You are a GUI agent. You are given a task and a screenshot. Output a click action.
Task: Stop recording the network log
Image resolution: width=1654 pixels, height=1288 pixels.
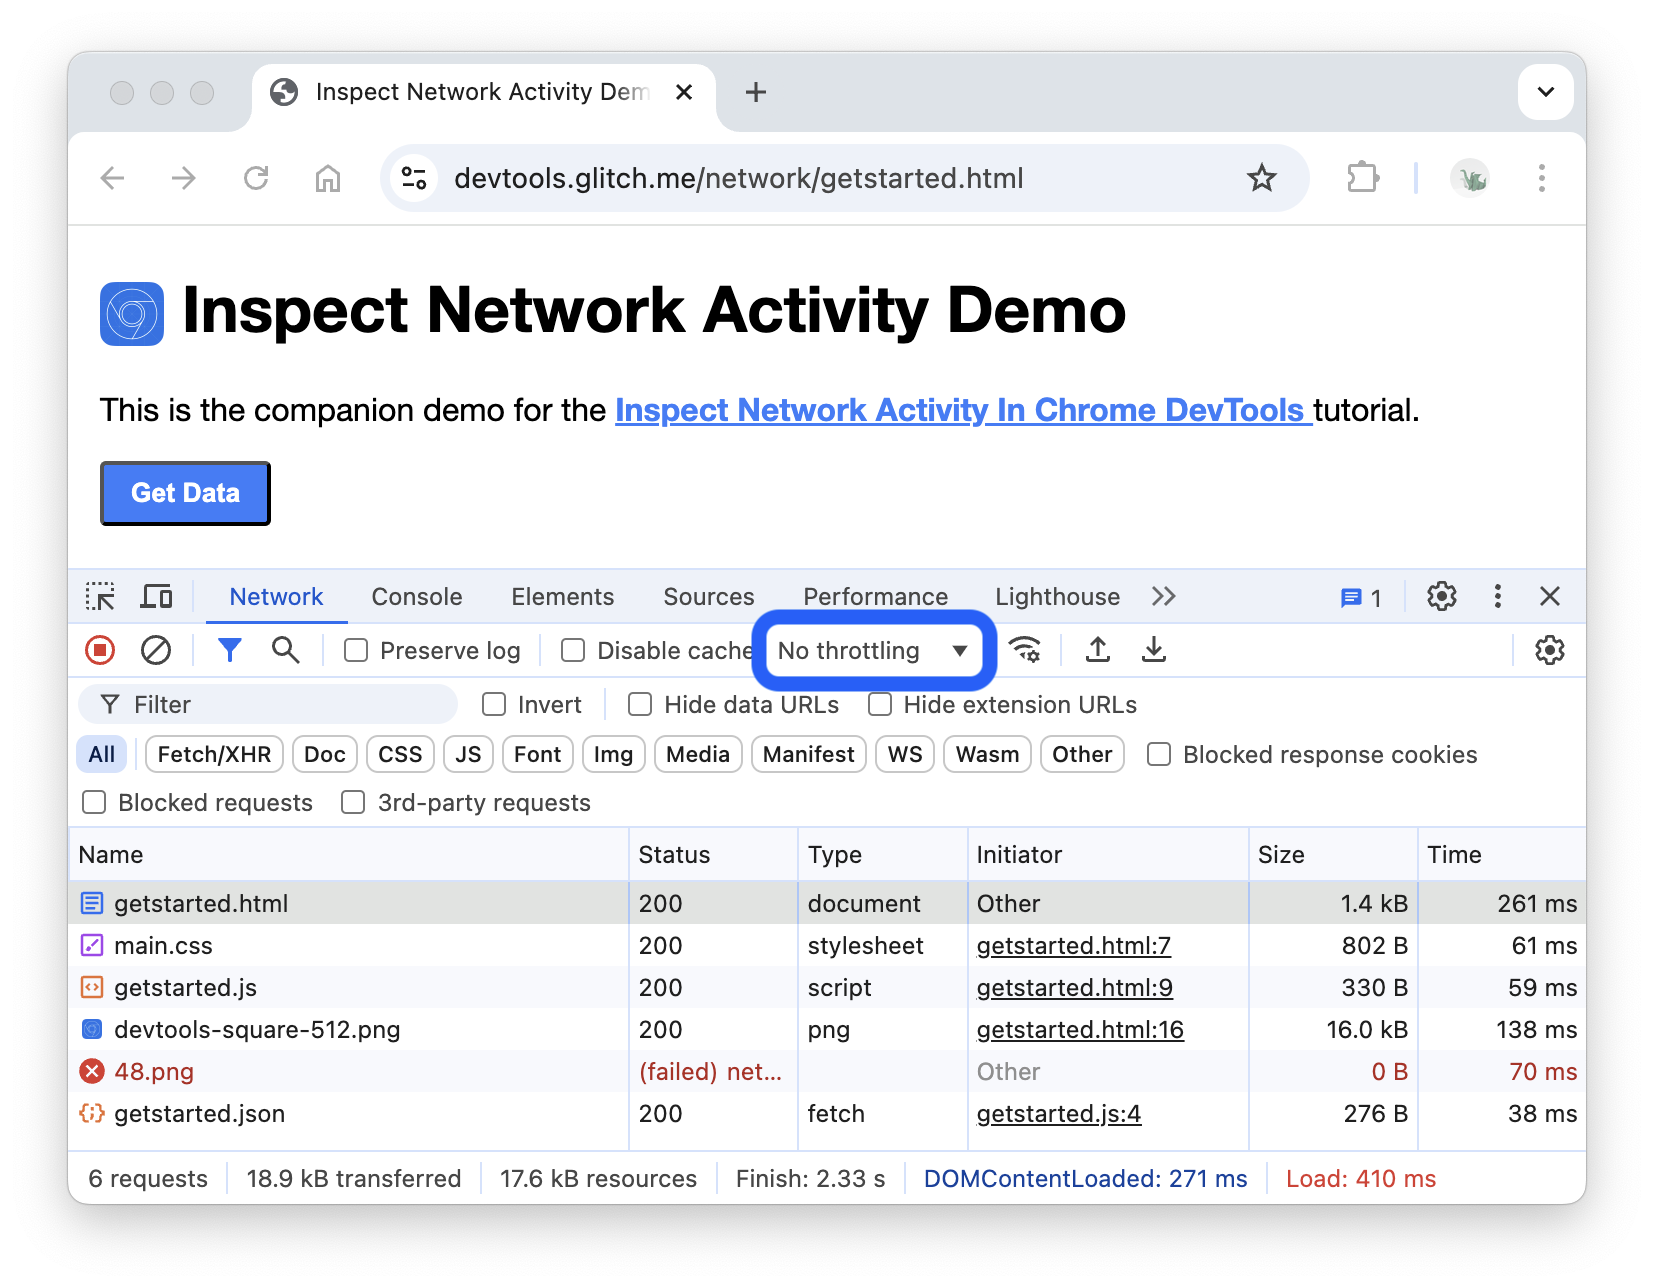[99, 650]
